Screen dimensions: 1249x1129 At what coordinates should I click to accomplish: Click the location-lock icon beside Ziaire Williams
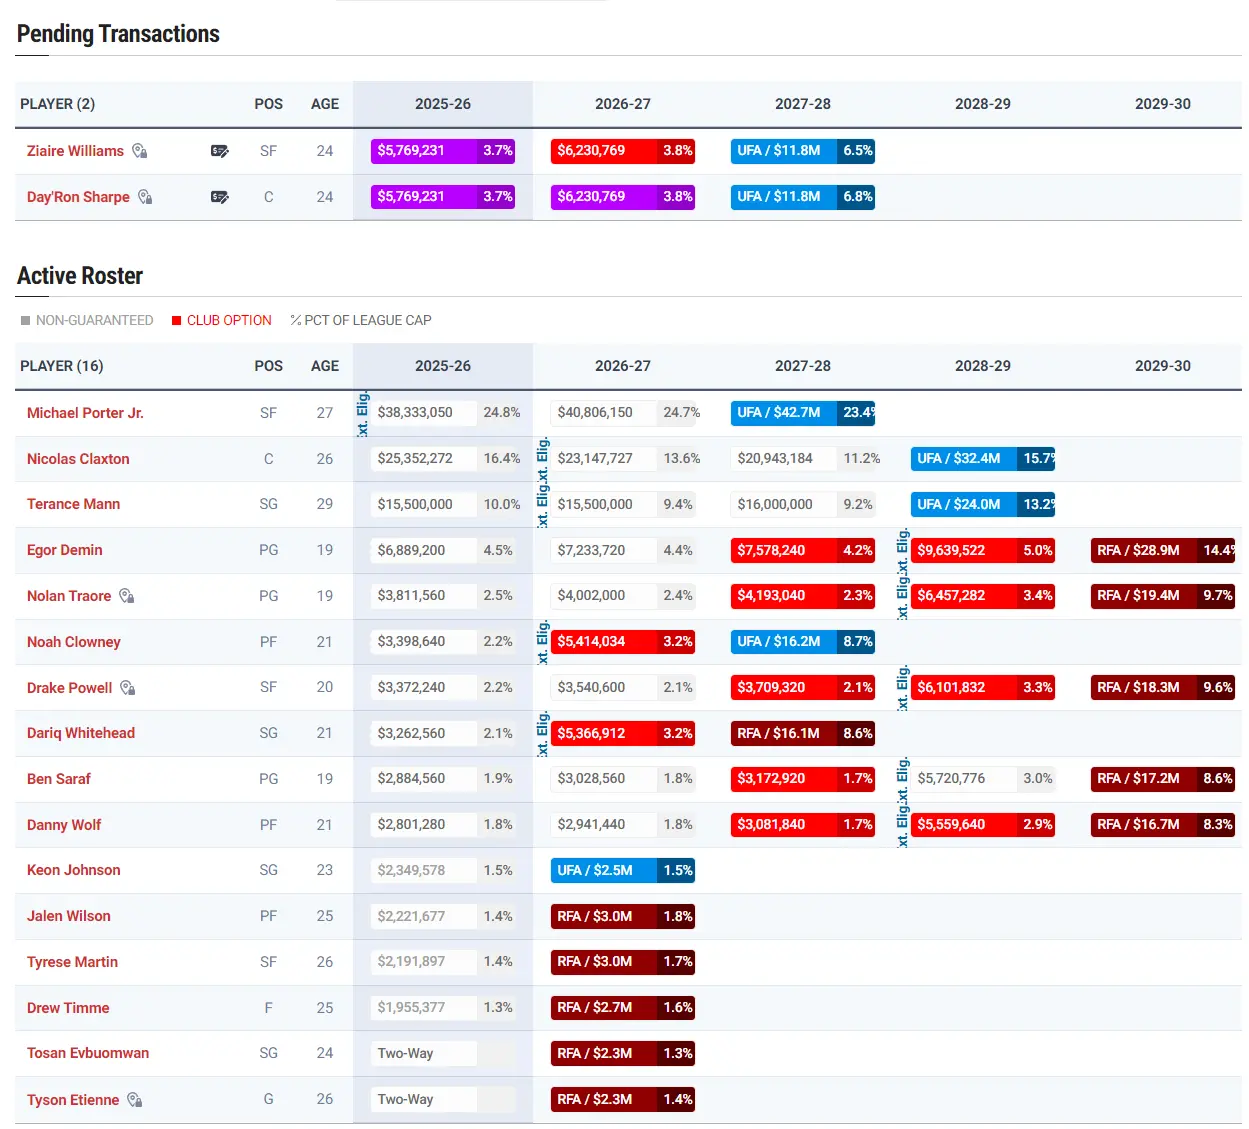[140, 151]
